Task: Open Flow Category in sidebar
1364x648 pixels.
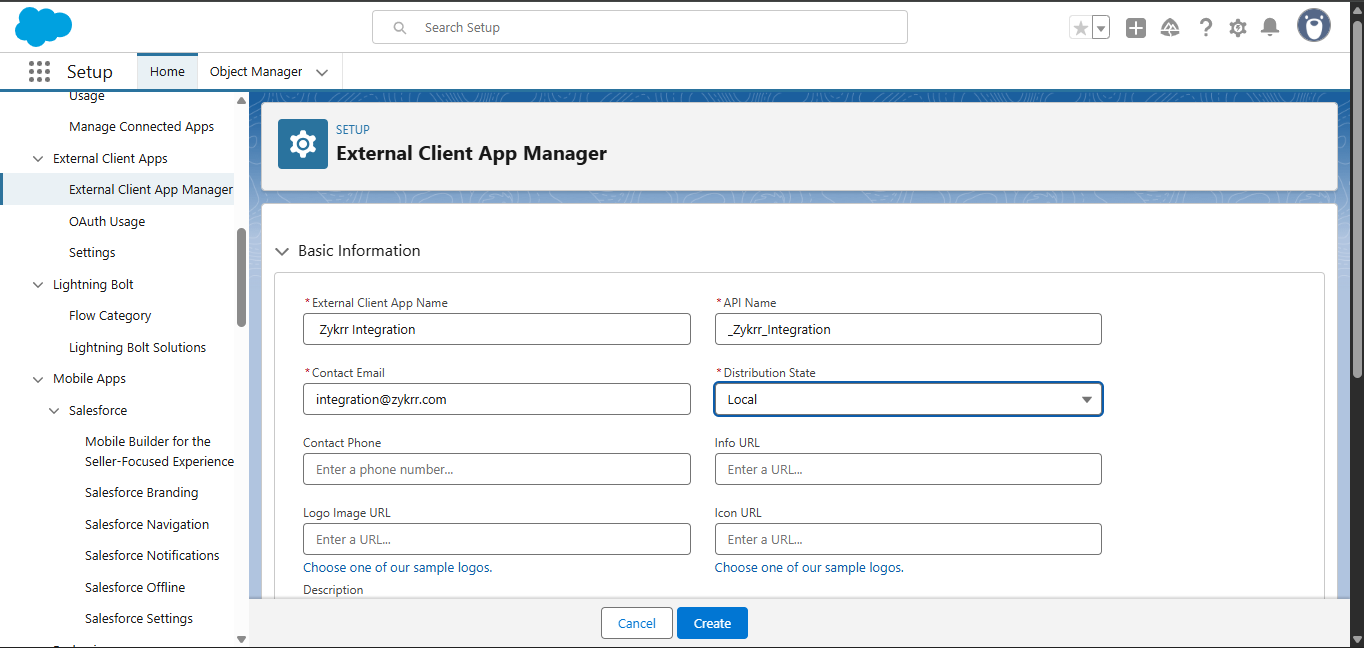Action: click(x=110, y=316)
